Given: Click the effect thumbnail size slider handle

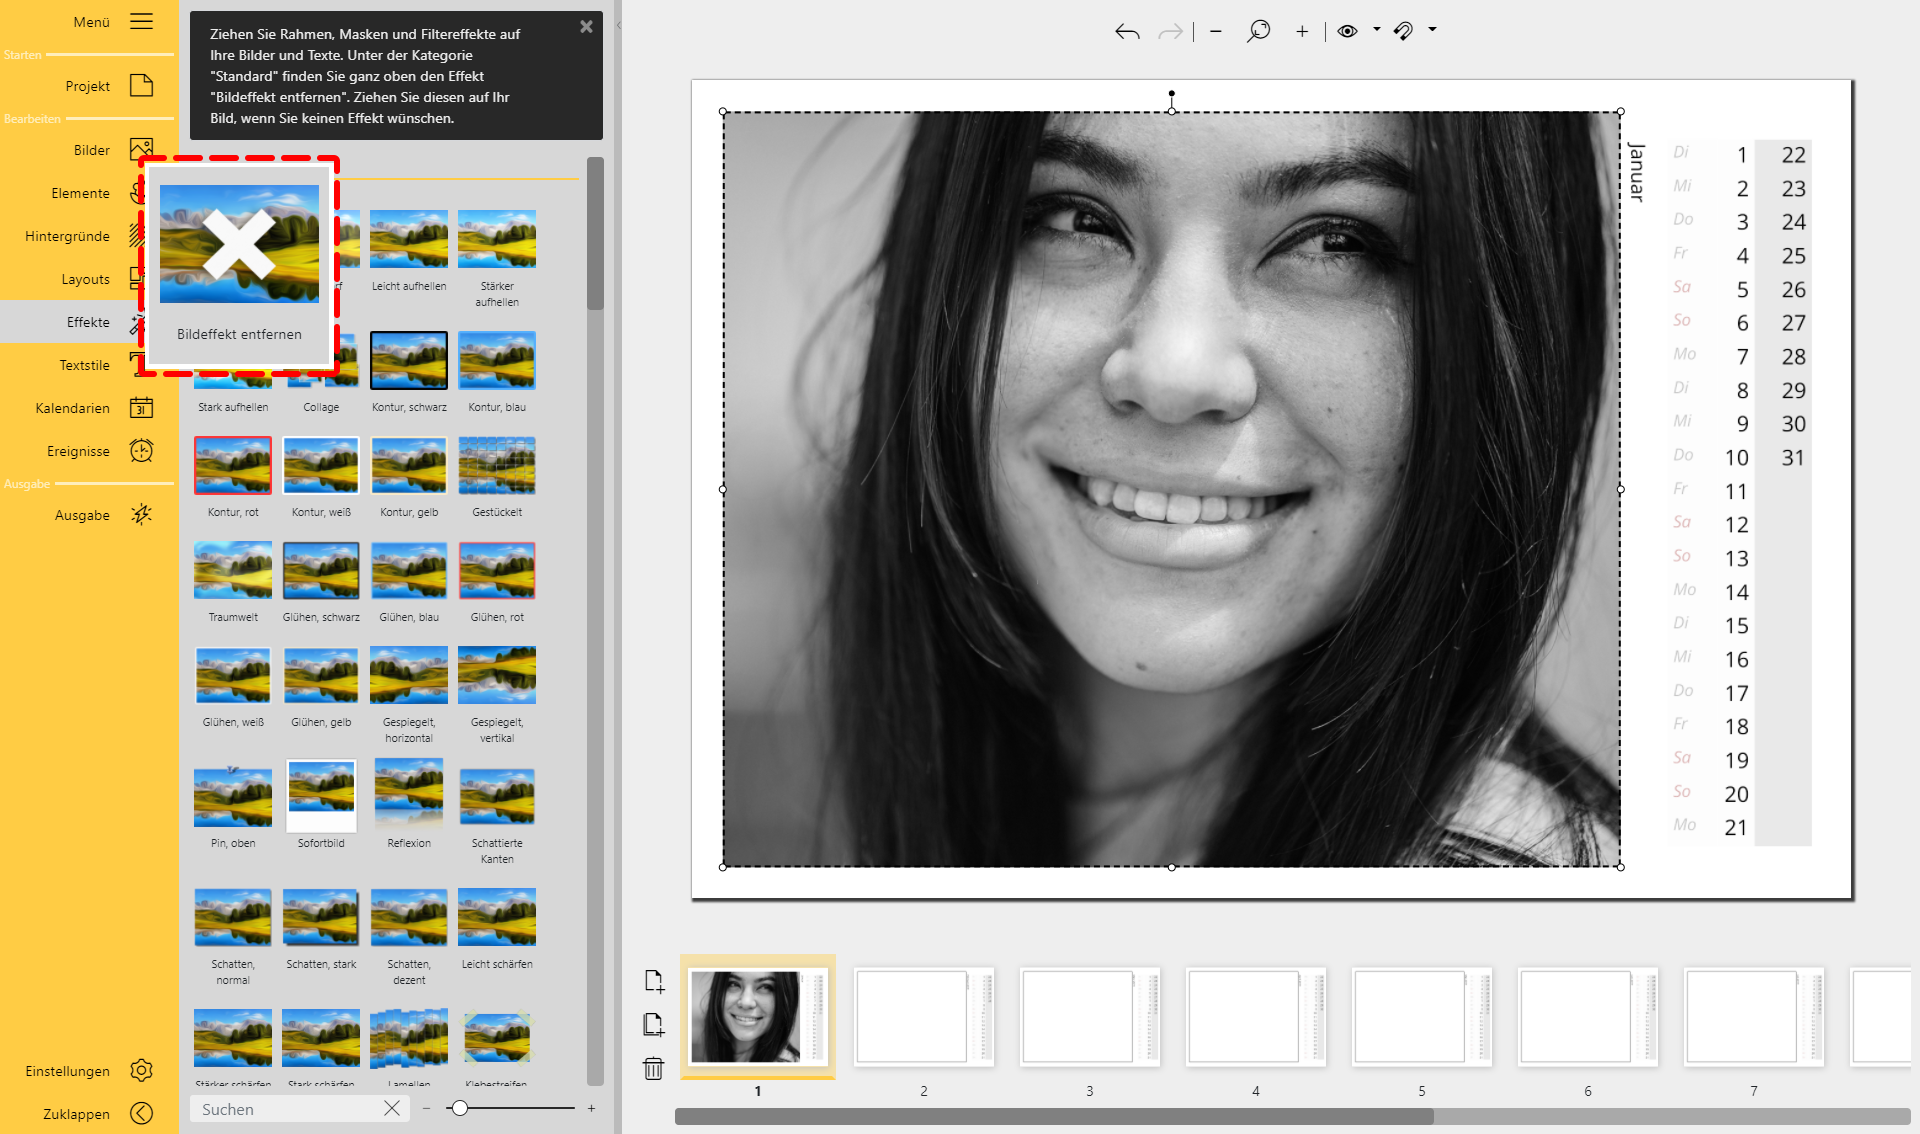Looking at the screenshot, I should click(x=459, y=1108).
